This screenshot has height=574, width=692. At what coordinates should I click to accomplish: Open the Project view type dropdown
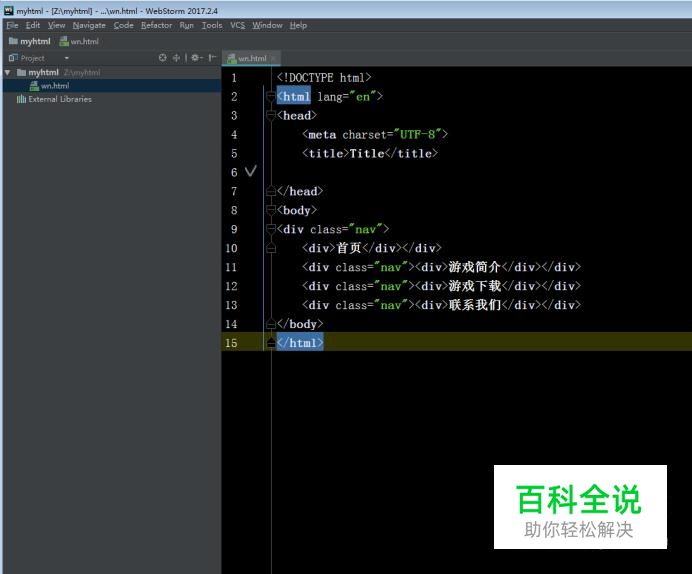[67, 58]
